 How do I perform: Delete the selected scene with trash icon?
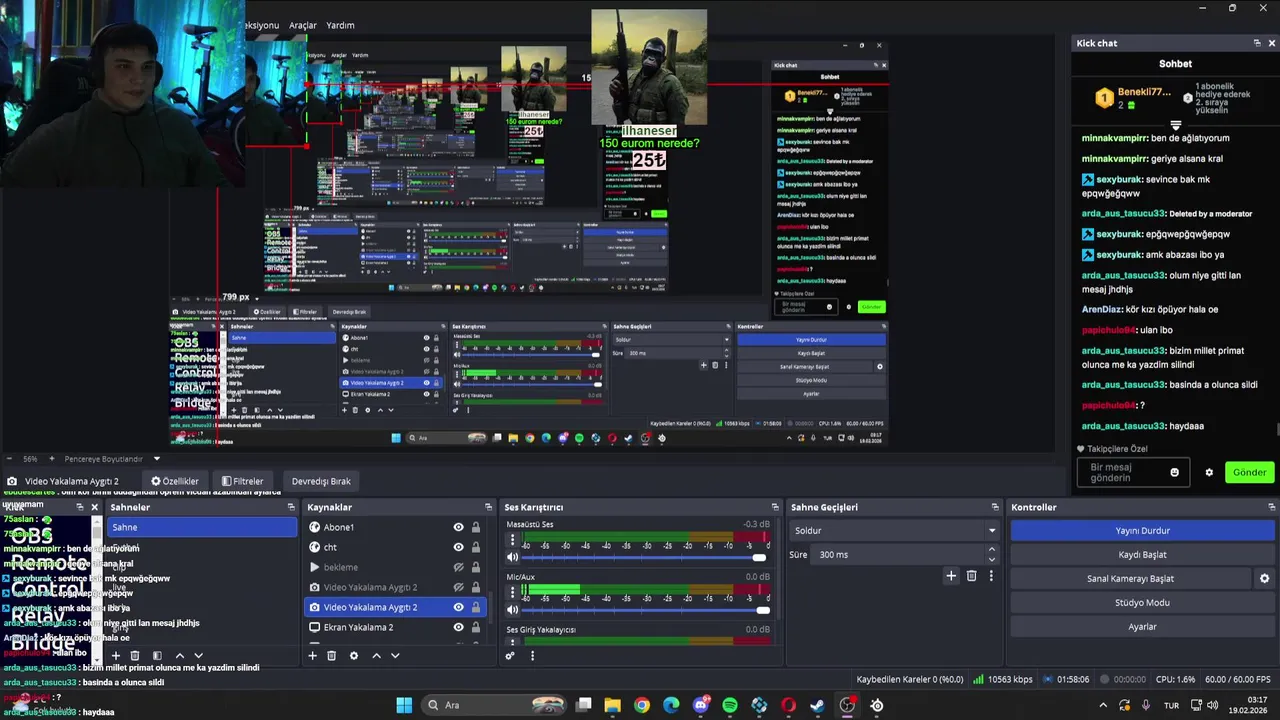pyautogui.click(x=135, y=656)
